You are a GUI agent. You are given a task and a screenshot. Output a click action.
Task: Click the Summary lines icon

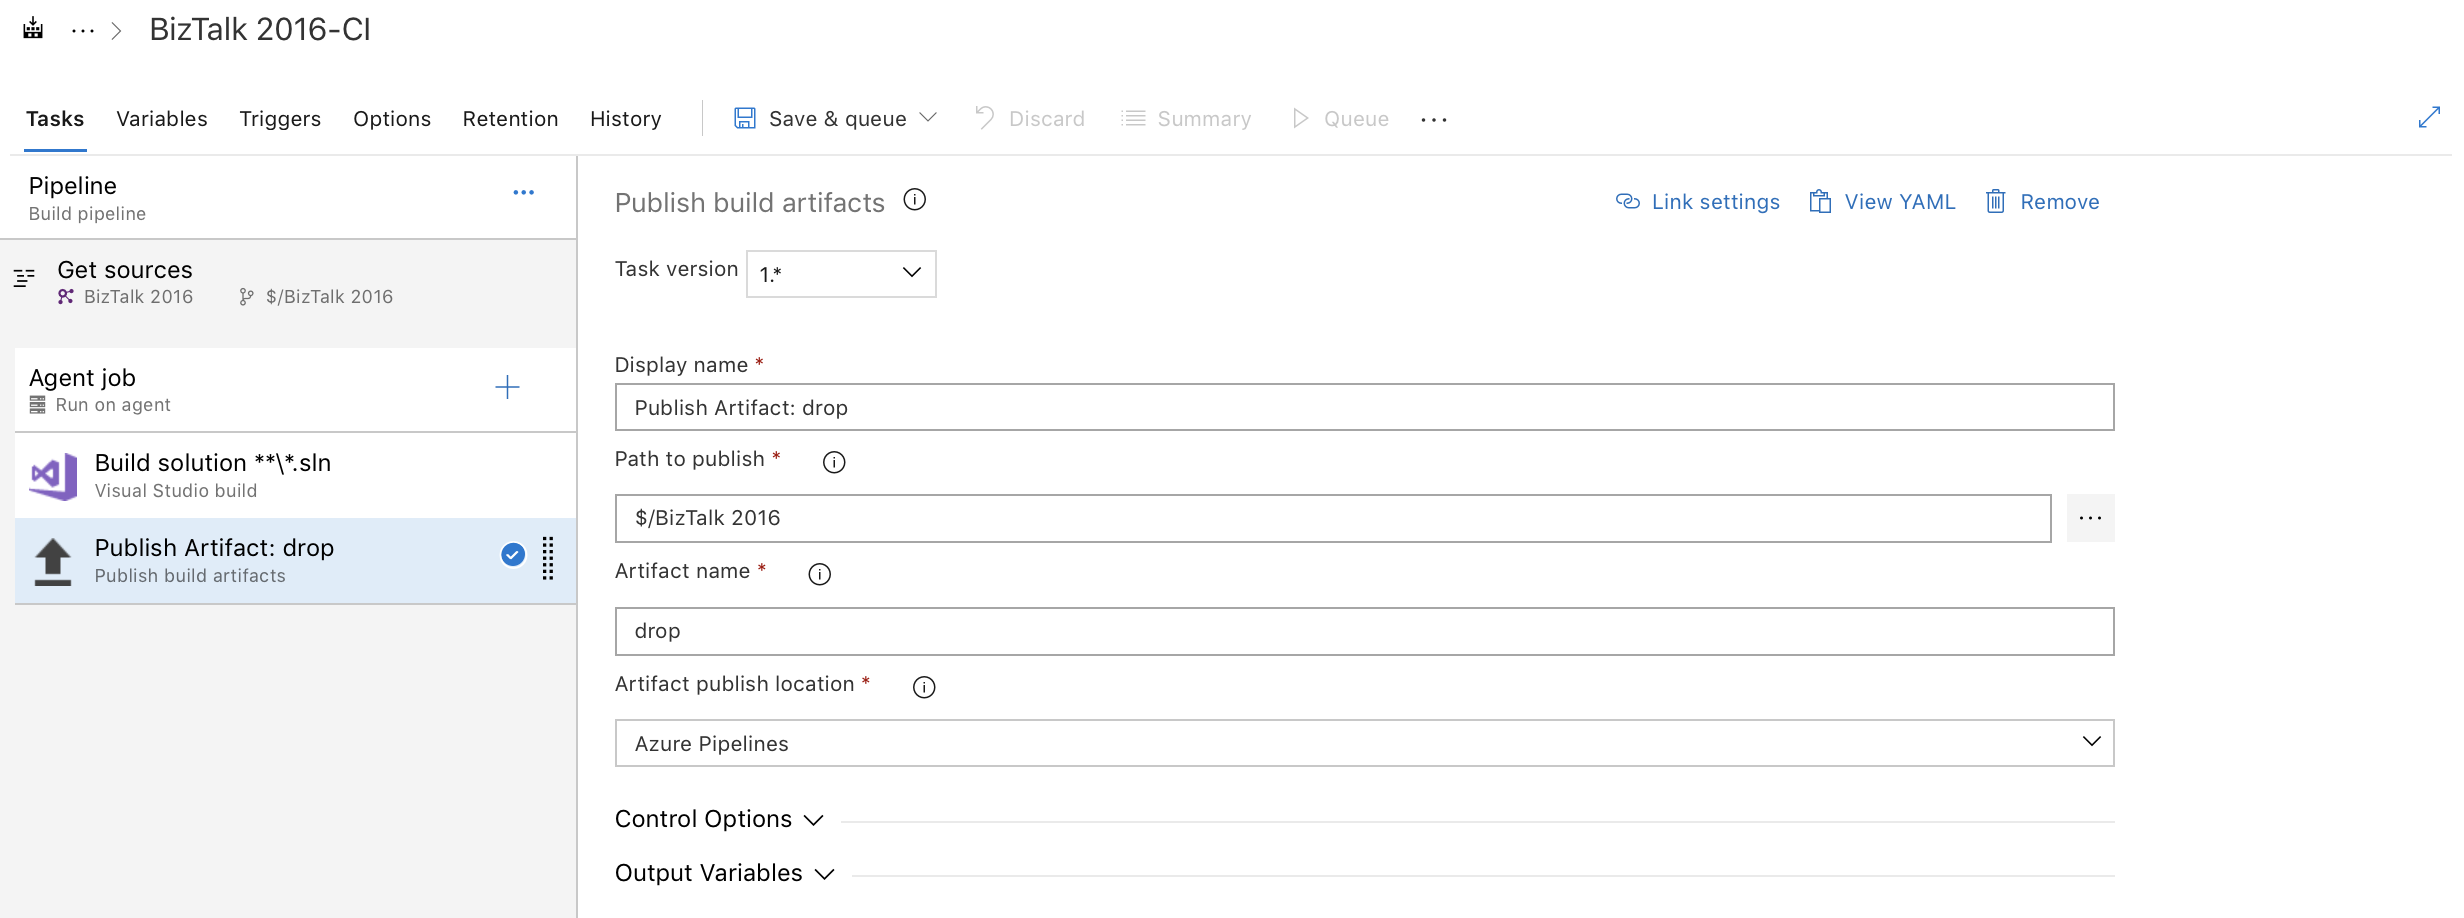pyautogui.click(x=1133, y=118)
